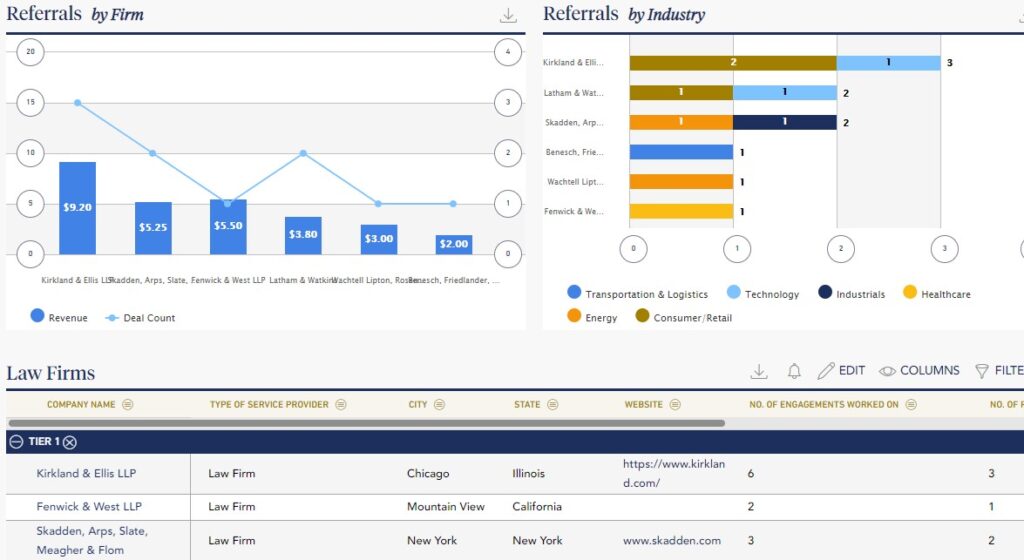The width and height of the screenshot is (1024, 560).
Task: Open Fenwick & West LLP company link
Action: [x=89, y=506]
